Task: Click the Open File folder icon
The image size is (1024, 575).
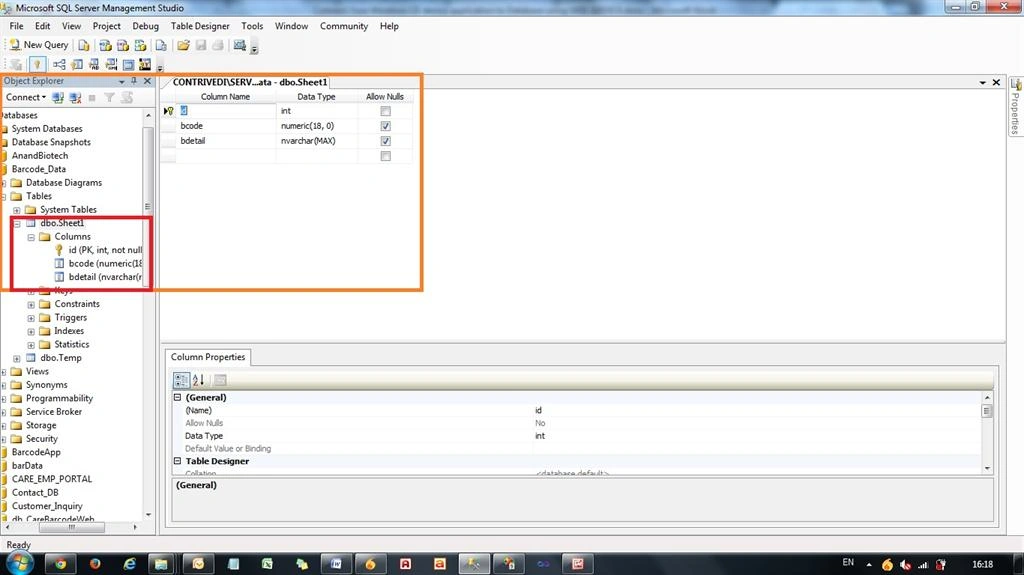Action: click(184, 45)
